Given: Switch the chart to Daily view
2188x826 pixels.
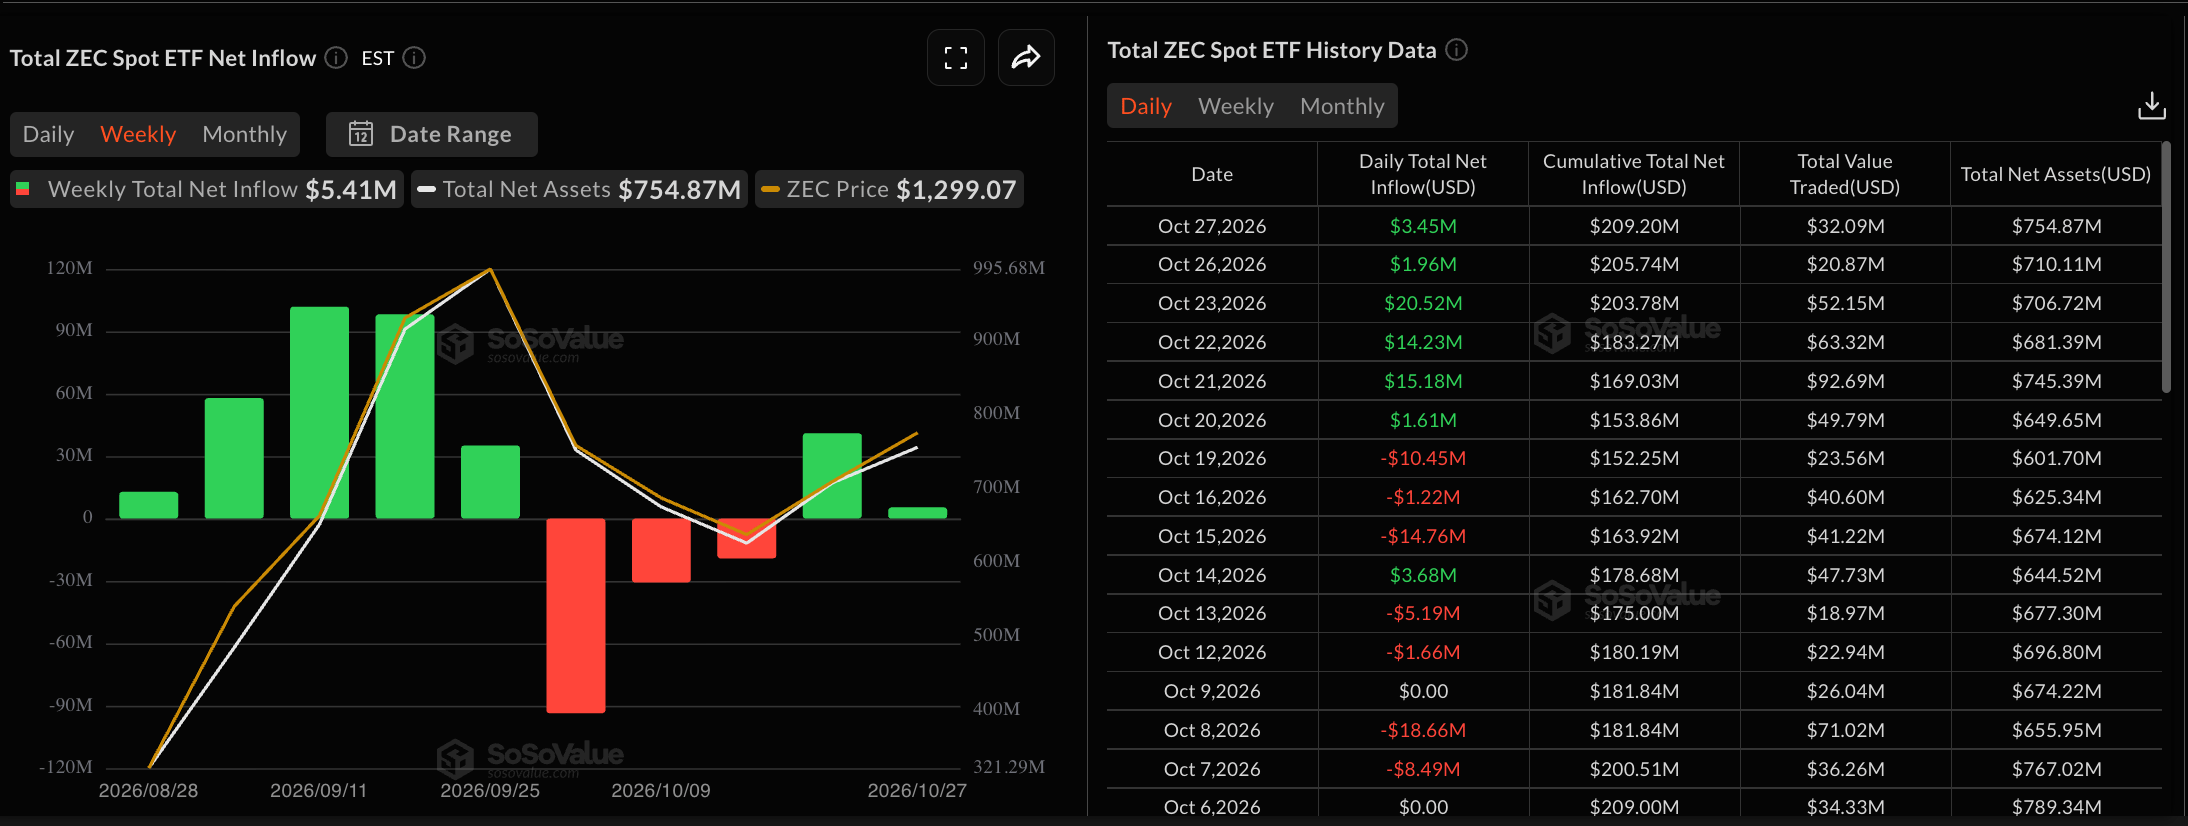Looking at the screenshot, I should (48, 134).
